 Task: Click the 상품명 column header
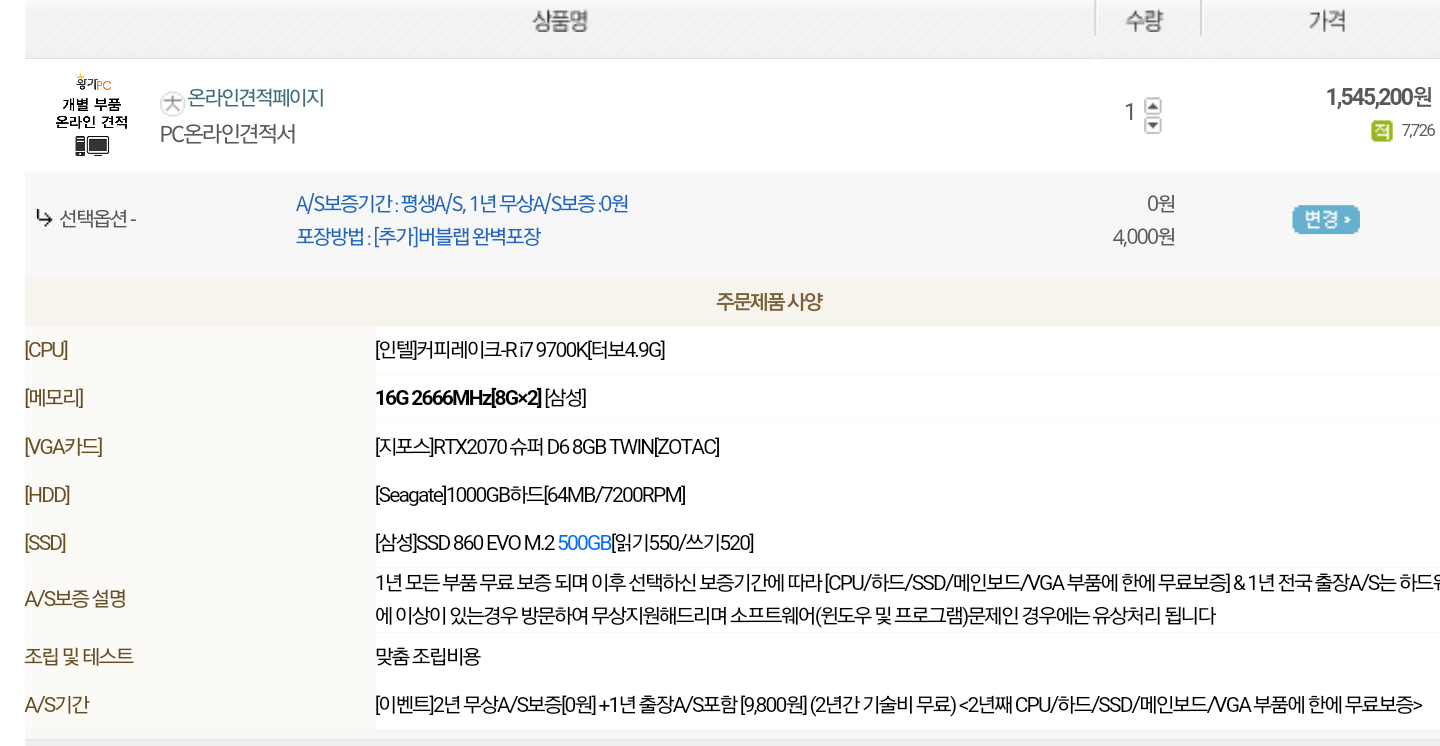560,21
